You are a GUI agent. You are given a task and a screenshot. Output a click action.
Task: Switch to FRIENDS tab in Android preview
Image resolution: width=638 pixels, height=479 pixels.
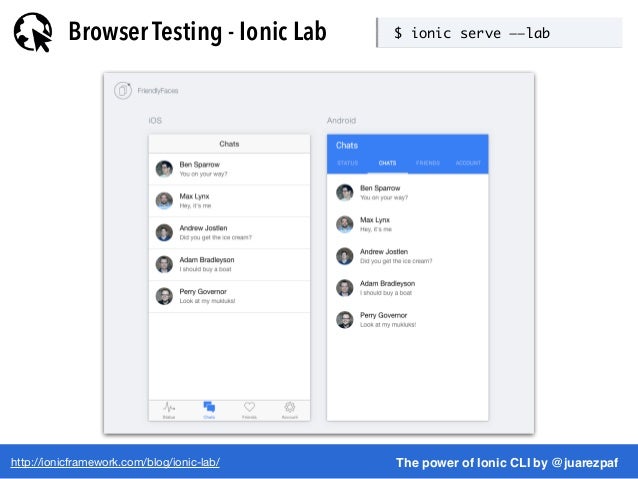[x=428, y=163]
